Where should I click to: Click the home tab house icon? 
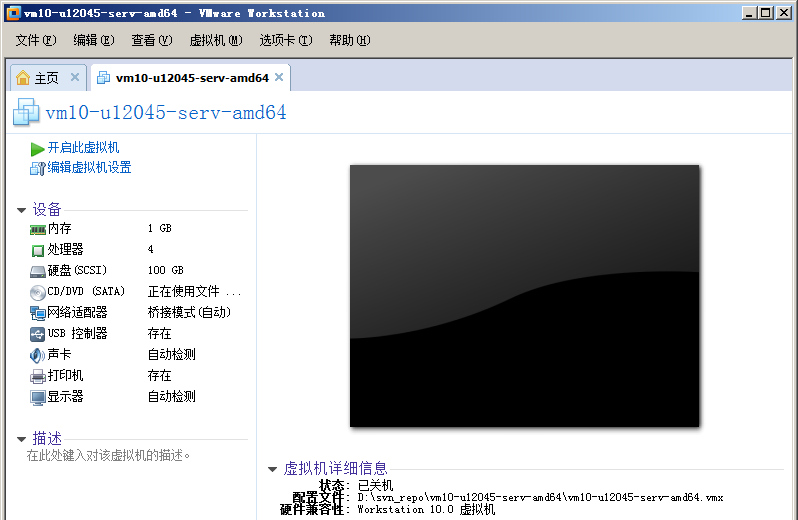coord(23,78)
